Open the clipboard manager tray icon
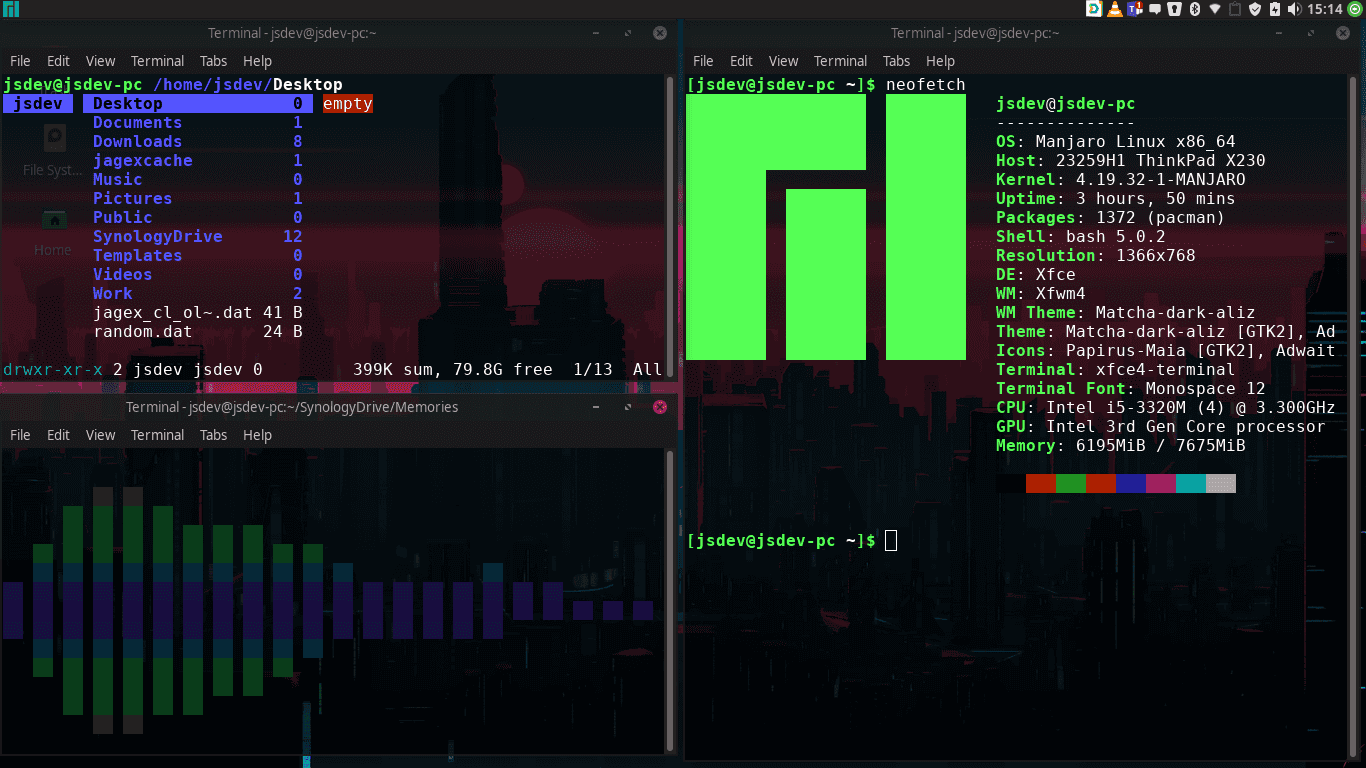Screen dimensions: 1366x768 tap(1234, 9)
